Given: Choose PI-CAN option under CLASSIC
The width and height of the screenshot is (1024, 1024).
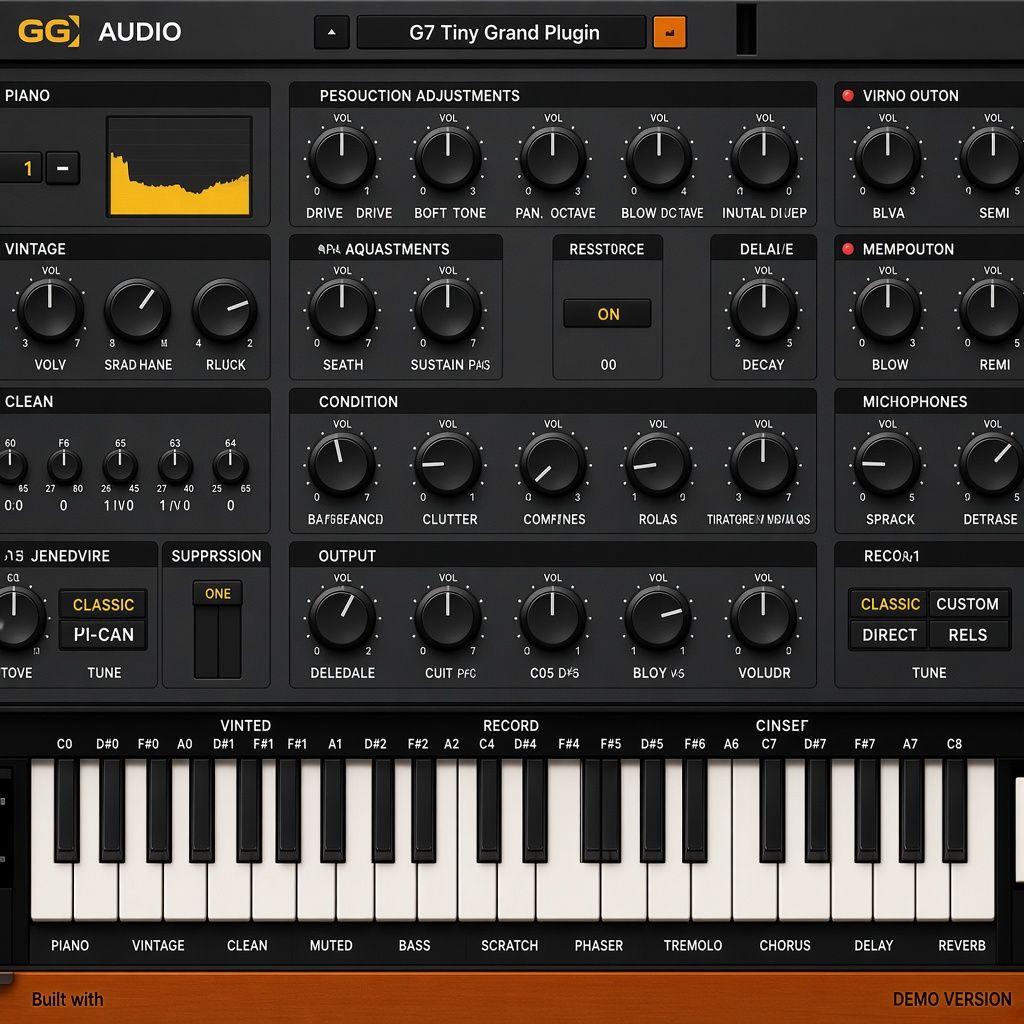Looking at the screenshot, I should coord(103,634).
